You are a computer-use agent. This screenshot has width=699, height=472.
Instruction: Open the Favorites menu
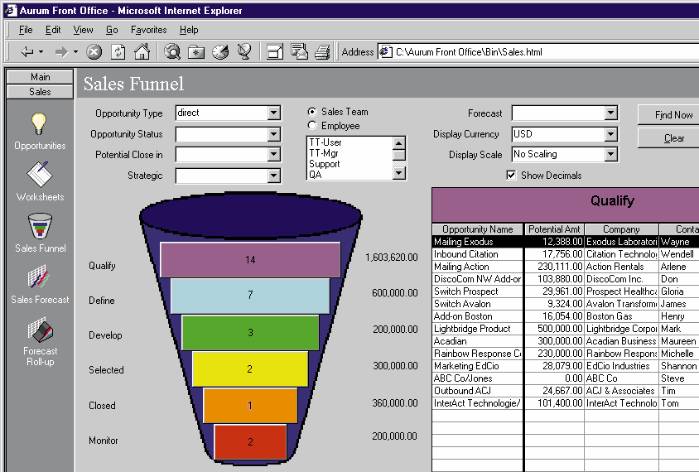click(x=148, y=30)
